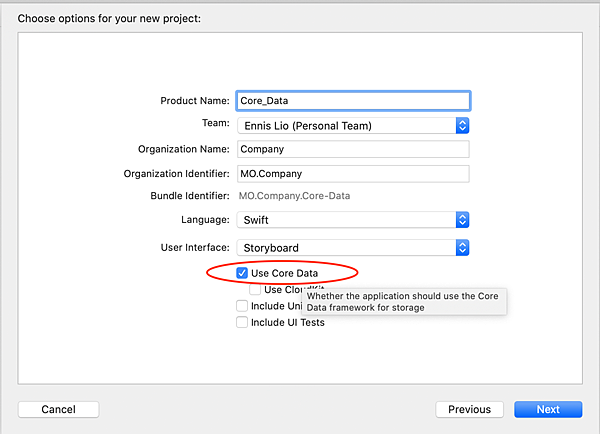Cancel the new project dialog
The image size is (600, 434).
59,409
